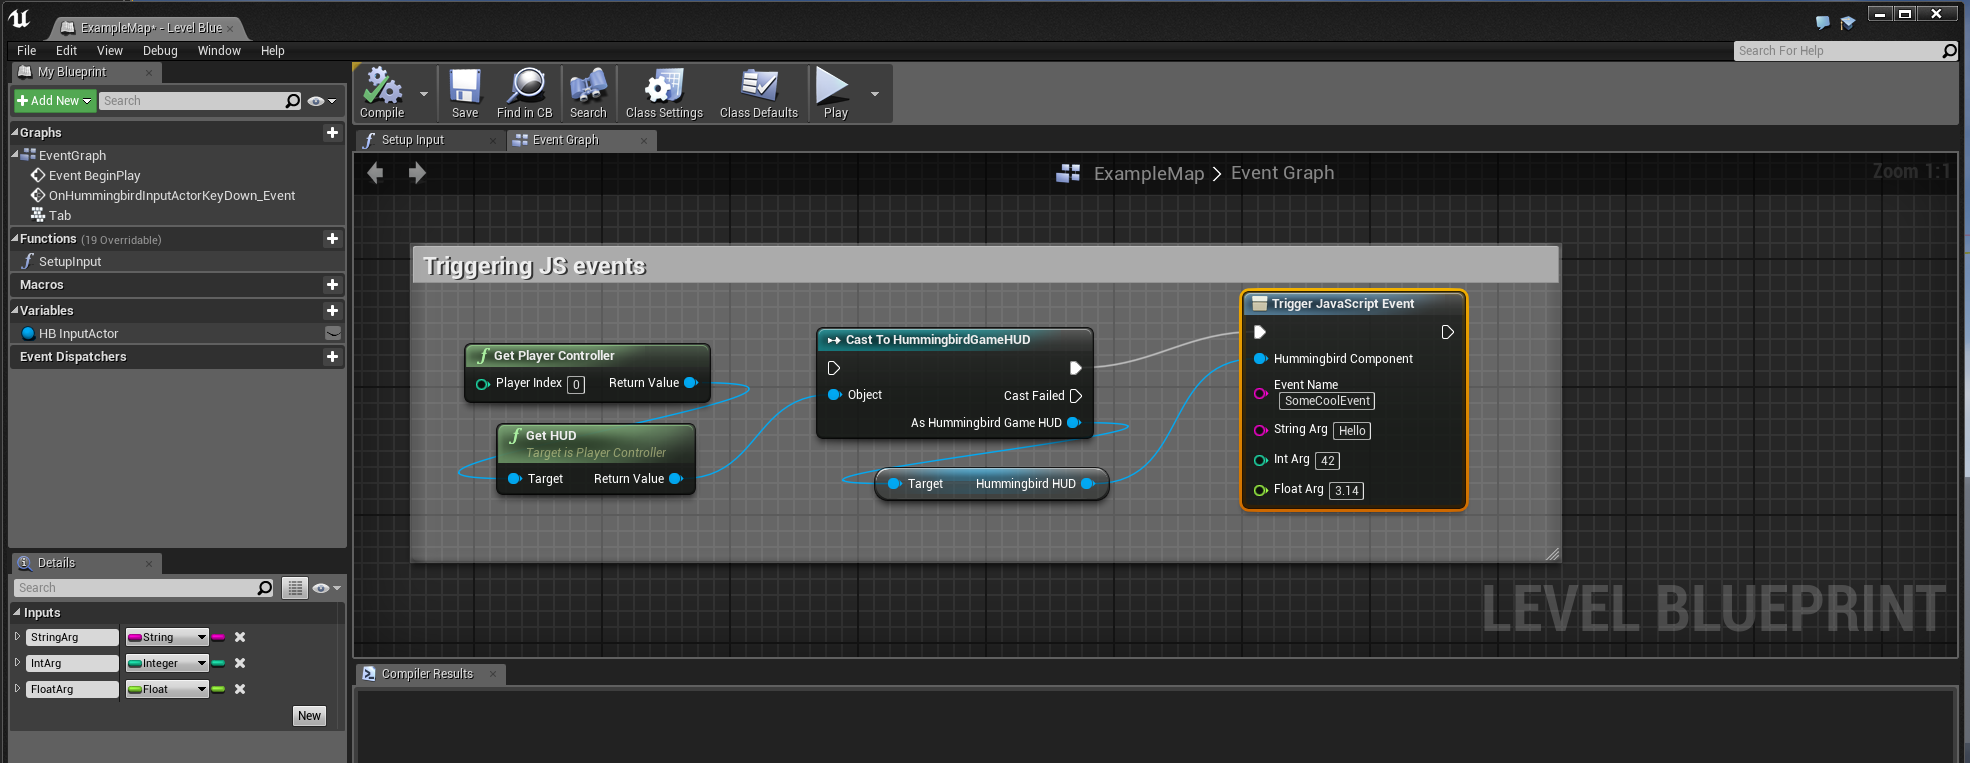Edit Float Arg 3.14 value
Image resolution: width=1970 pixels, height=763 pixels.
click(x=1347, y=491)
